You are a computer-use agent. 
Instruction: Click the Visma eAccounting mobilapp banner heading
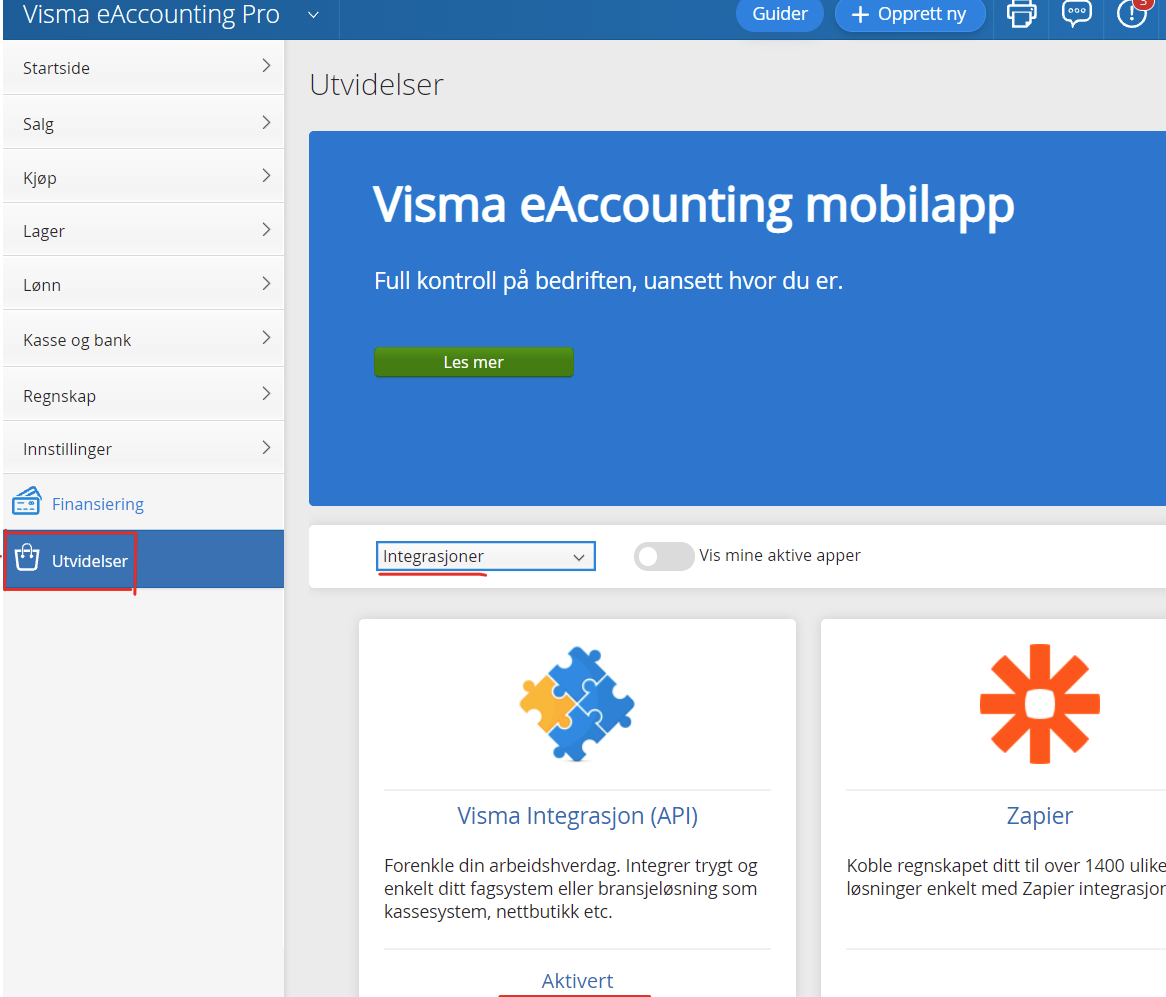click(x=693, y=204)
